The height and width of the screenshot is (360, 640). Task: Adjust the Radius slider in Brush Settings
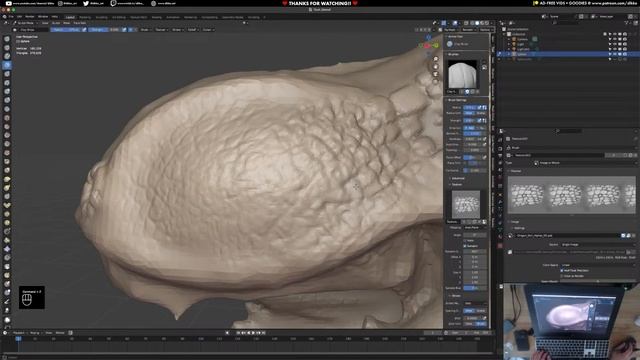470,108
